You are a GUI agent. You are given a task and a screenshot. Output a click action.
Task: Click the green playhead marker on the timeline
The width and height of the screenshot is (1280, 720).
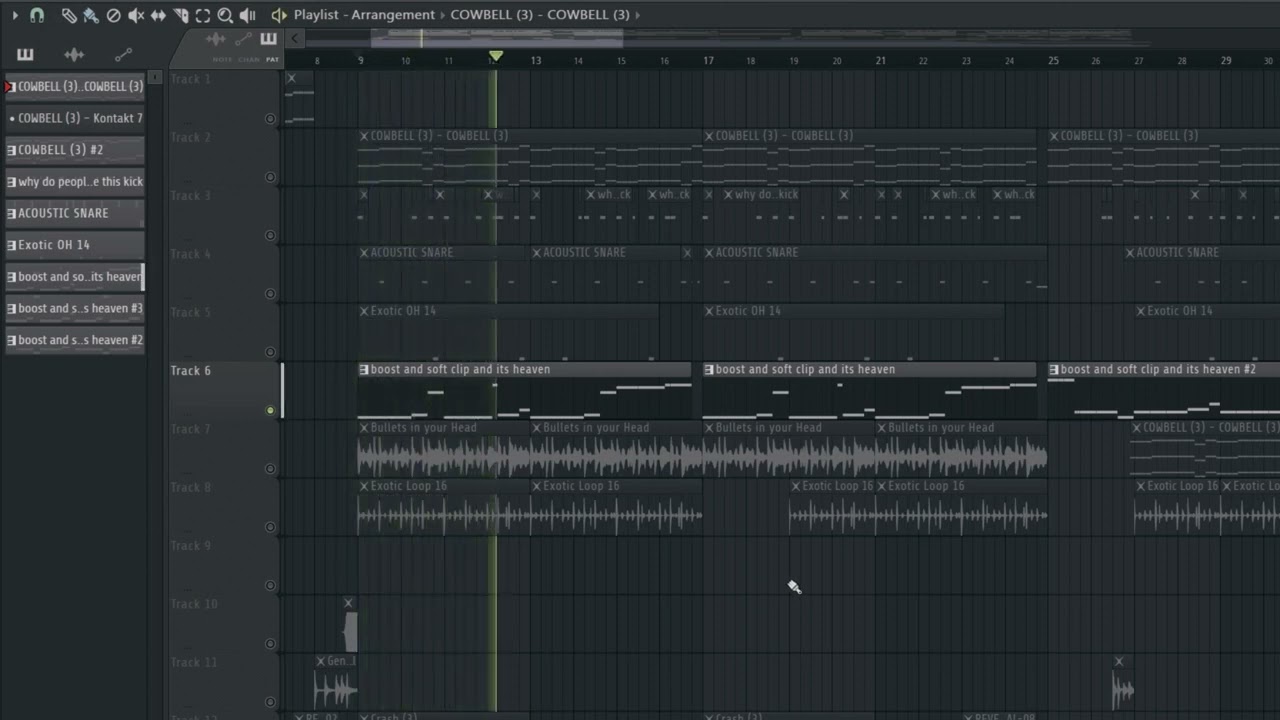pos(495,56)
